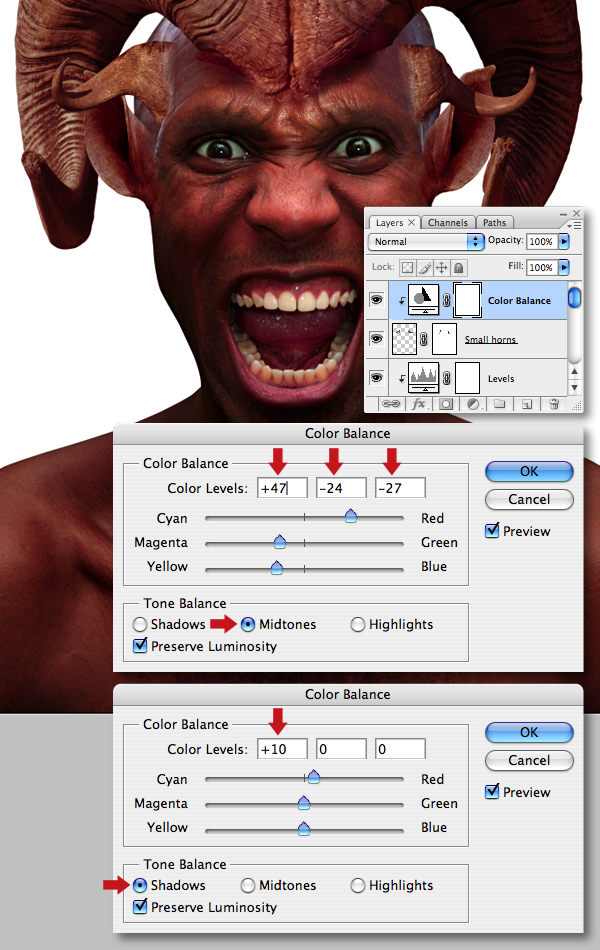
Task: Click Cancel in the Midtones Color Balance dialog
Action: coord(529,499)
